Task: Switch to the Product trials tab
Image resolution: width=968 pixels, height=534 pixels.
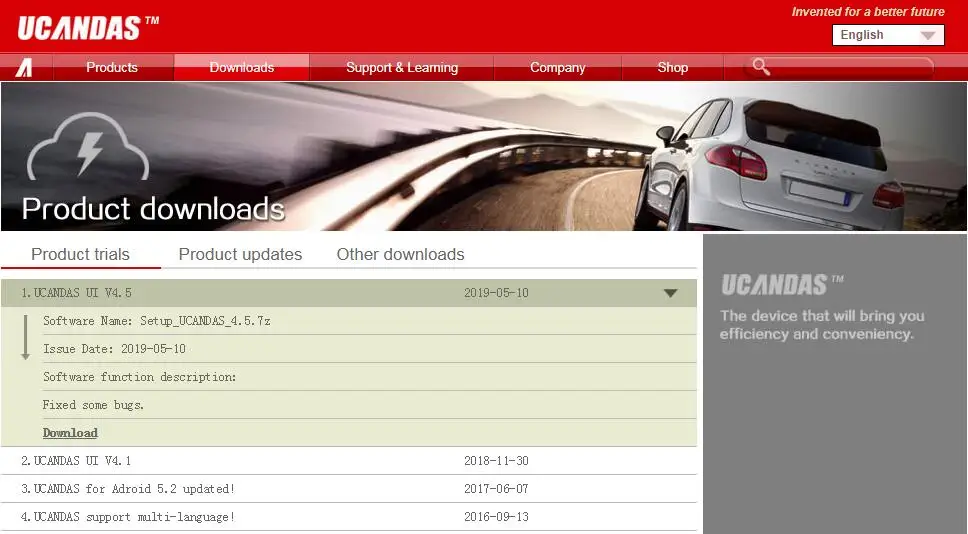Action: (x=80, y=254)
